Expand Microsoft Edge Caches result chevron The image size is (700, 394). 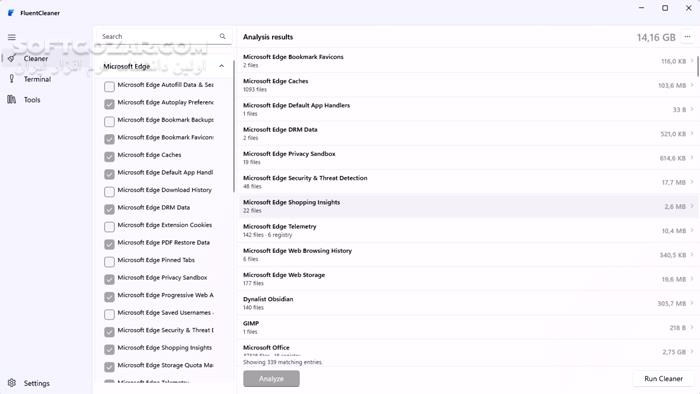[x=692, y=85]
